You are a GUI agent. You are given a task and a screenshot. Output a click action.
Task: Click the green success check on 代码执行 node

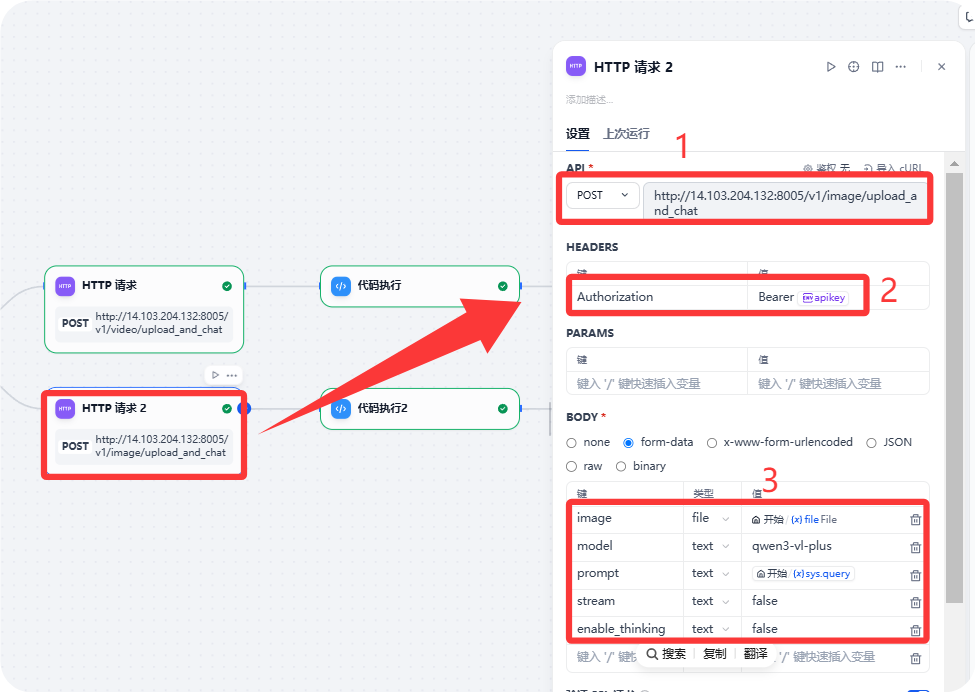pyautogui.click(x=502, y=286)
